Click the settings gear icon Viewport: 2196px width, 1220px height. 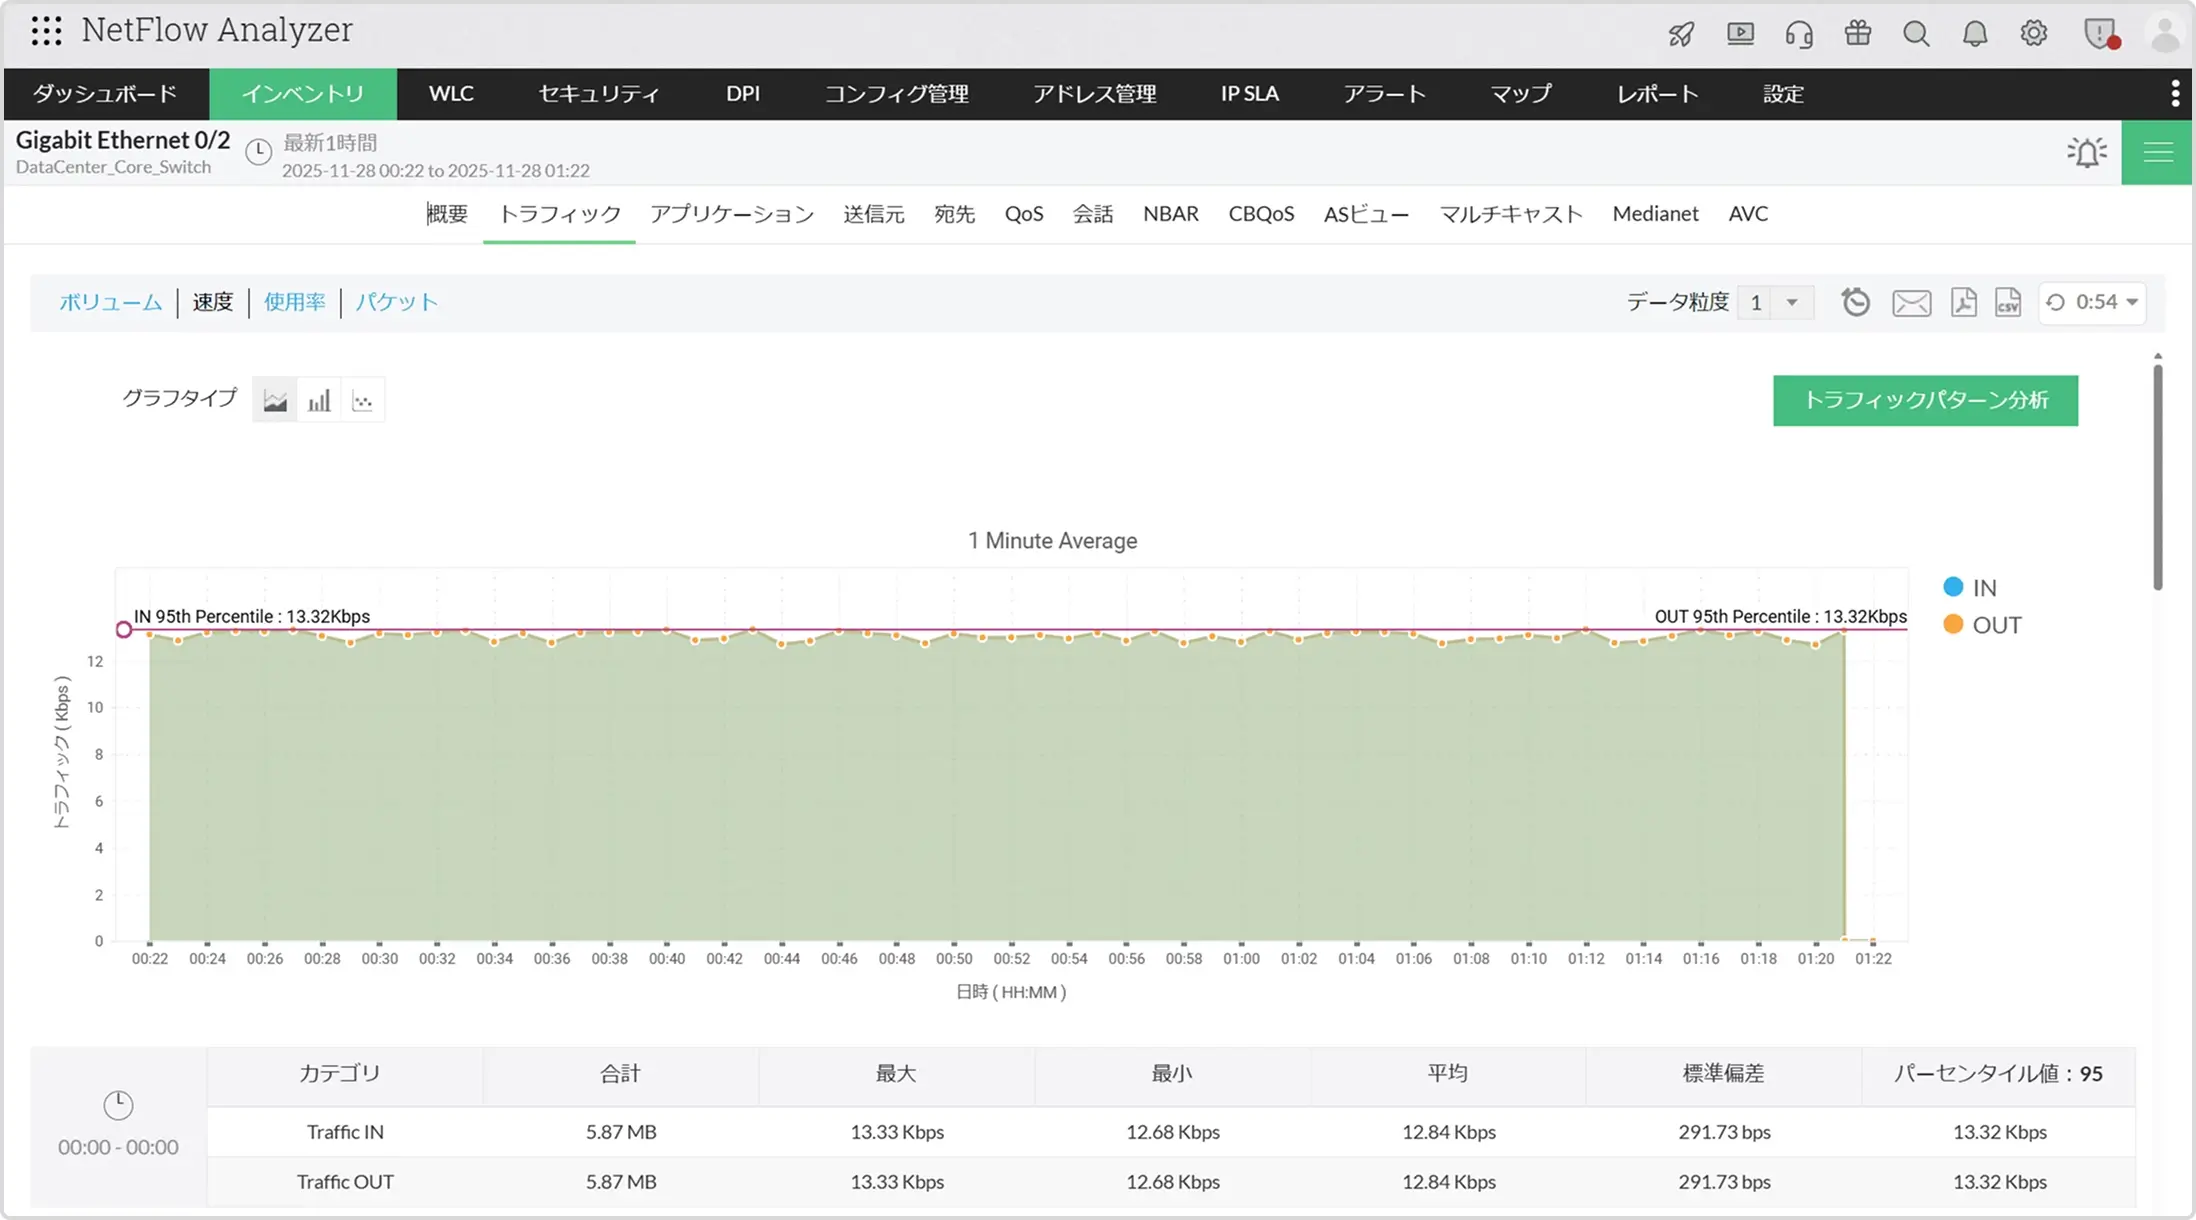click(x=2034, y=33)
